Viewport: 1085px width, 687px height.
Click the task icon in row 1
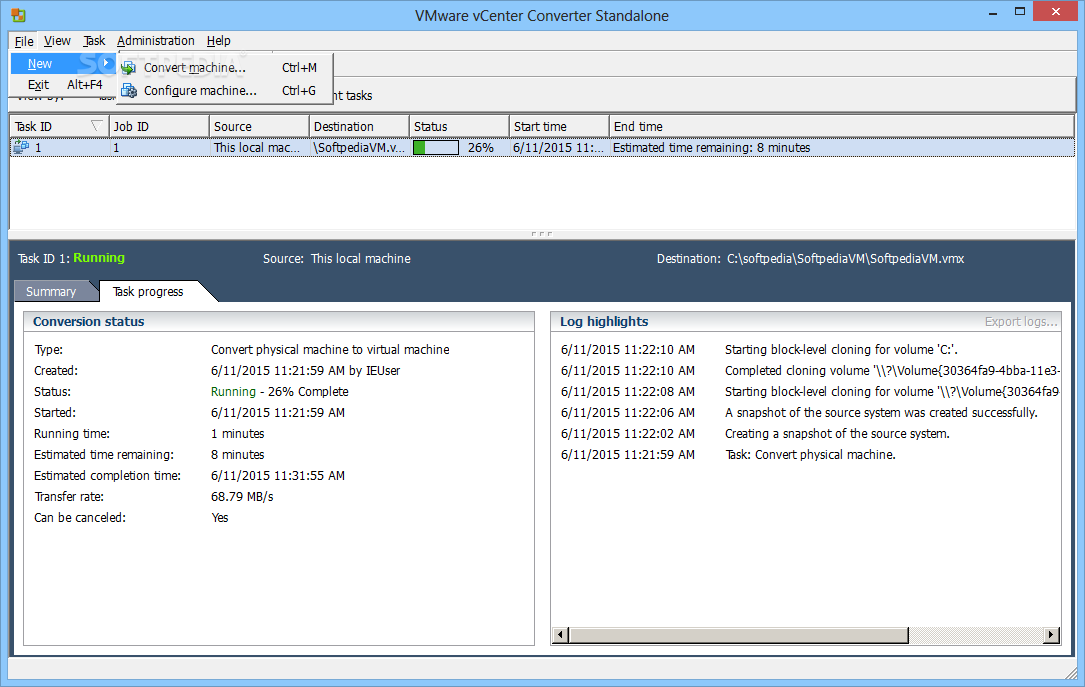21,147
